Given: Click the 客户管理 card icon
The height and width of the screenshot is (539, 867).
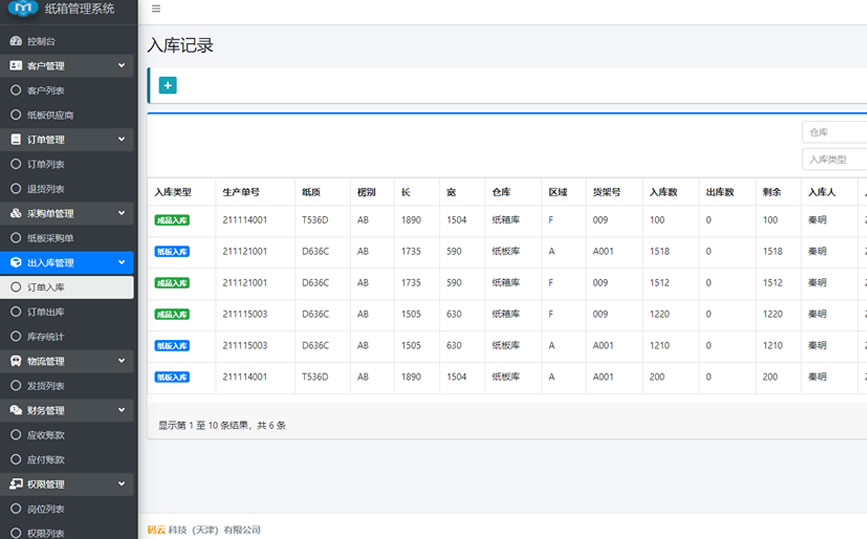Looking at the screenshot, I should click(x=16, y=66).
